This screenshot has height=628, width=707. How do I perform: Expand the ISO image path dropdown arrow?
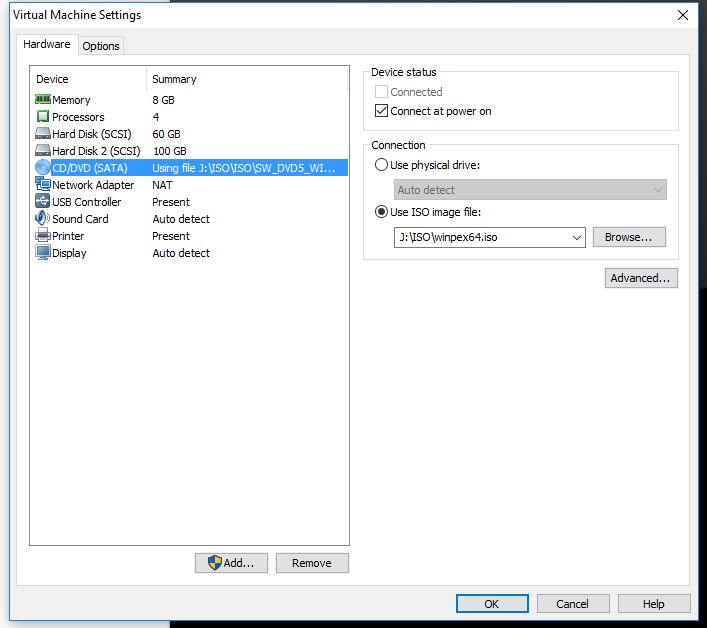tap(576, 238)
